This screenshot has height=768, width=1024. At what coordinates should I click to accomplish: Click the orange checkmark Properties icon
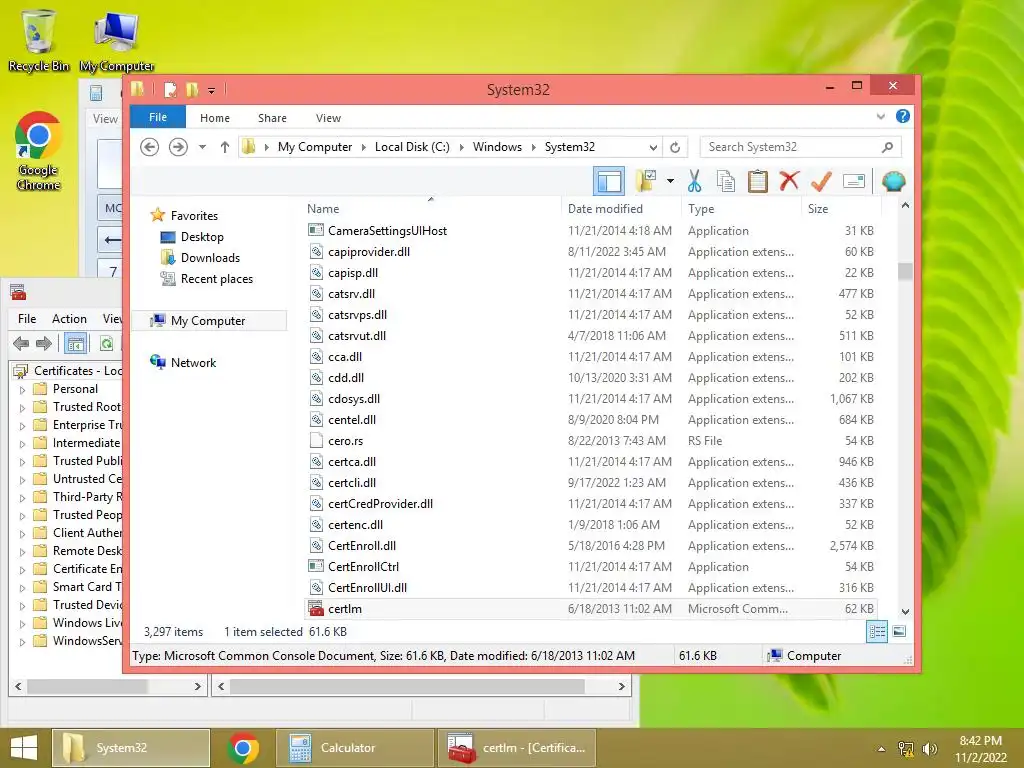pos(821,181)
